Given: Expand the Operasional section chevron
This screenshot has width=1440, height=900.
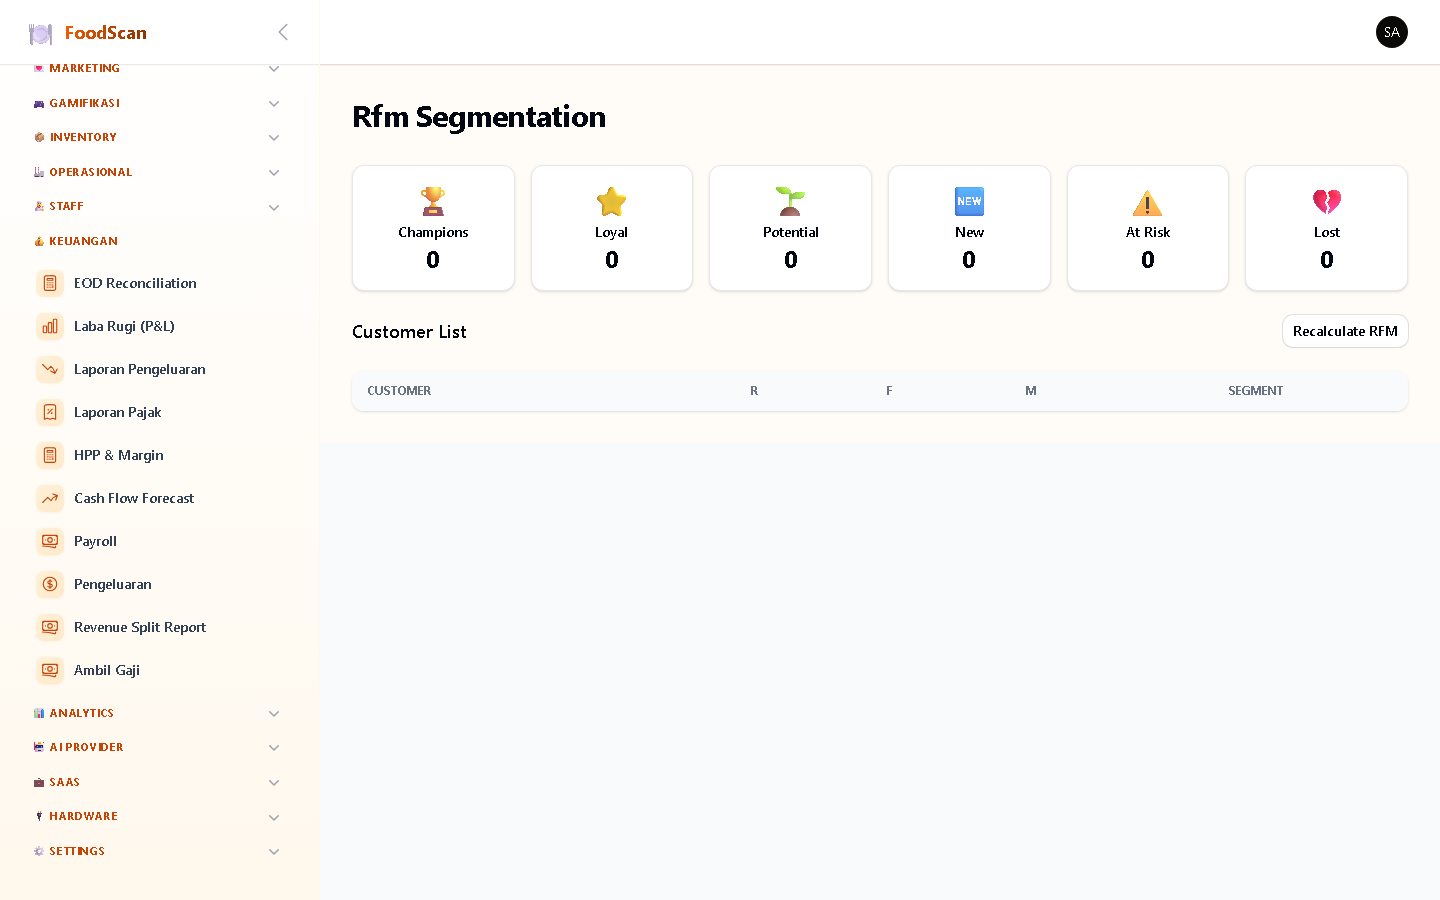Looking at the screenshot, I should [x=274, y=173].
